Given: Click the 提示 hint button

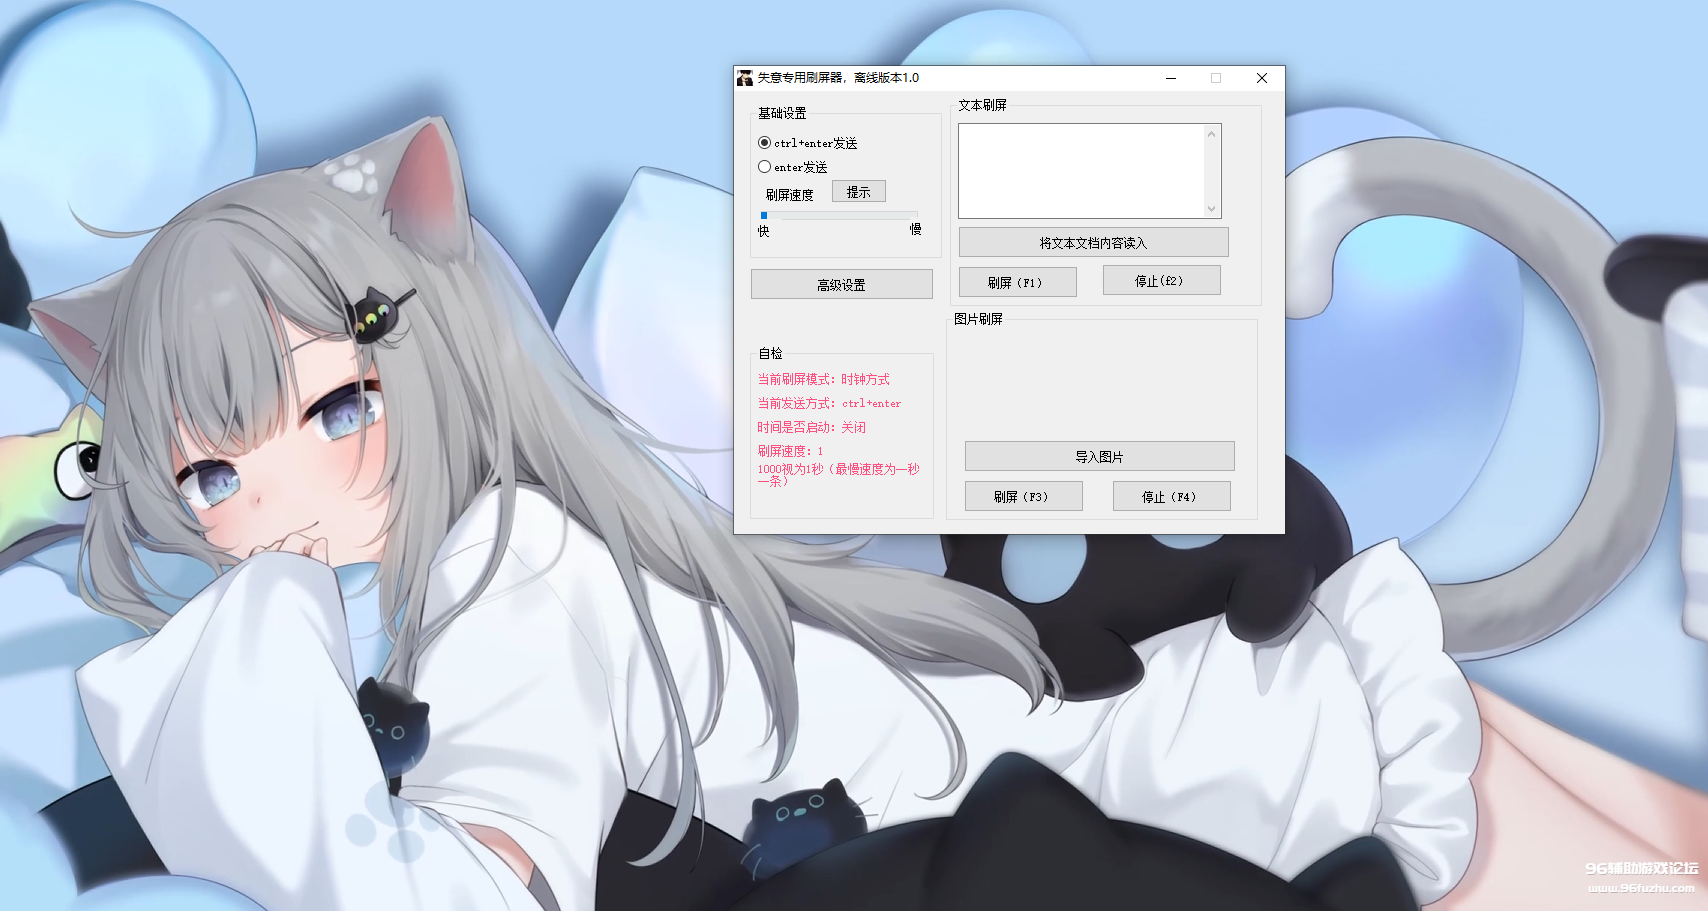Looking at the screenshot, I should 857,190.
